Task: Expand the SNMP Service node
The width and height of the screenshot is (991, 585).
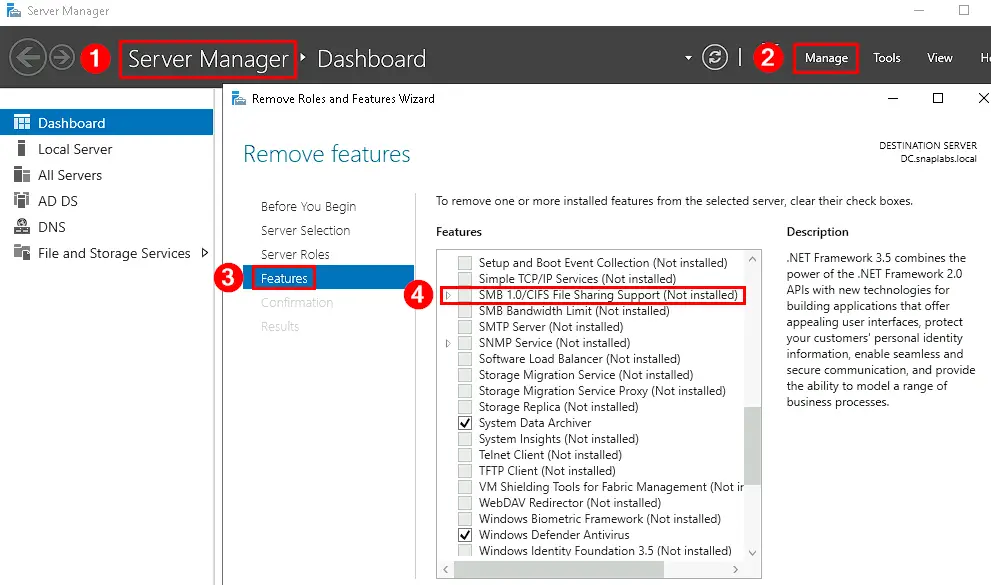Action: pyautogui.click(x=448, y=343)
